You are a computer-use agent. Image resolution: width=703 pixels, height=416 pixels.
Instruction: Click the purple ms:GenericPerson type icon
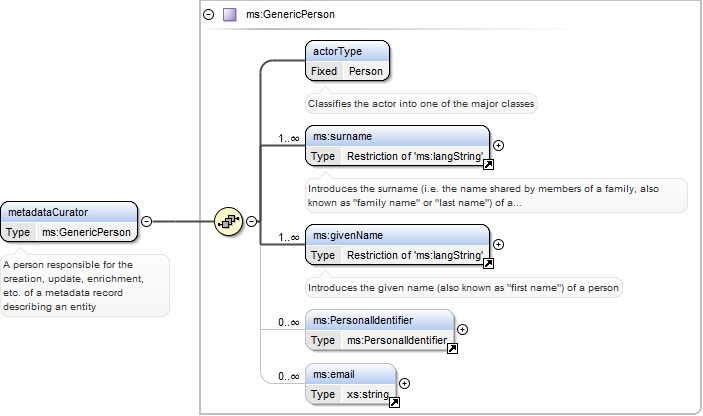(230, 15)
